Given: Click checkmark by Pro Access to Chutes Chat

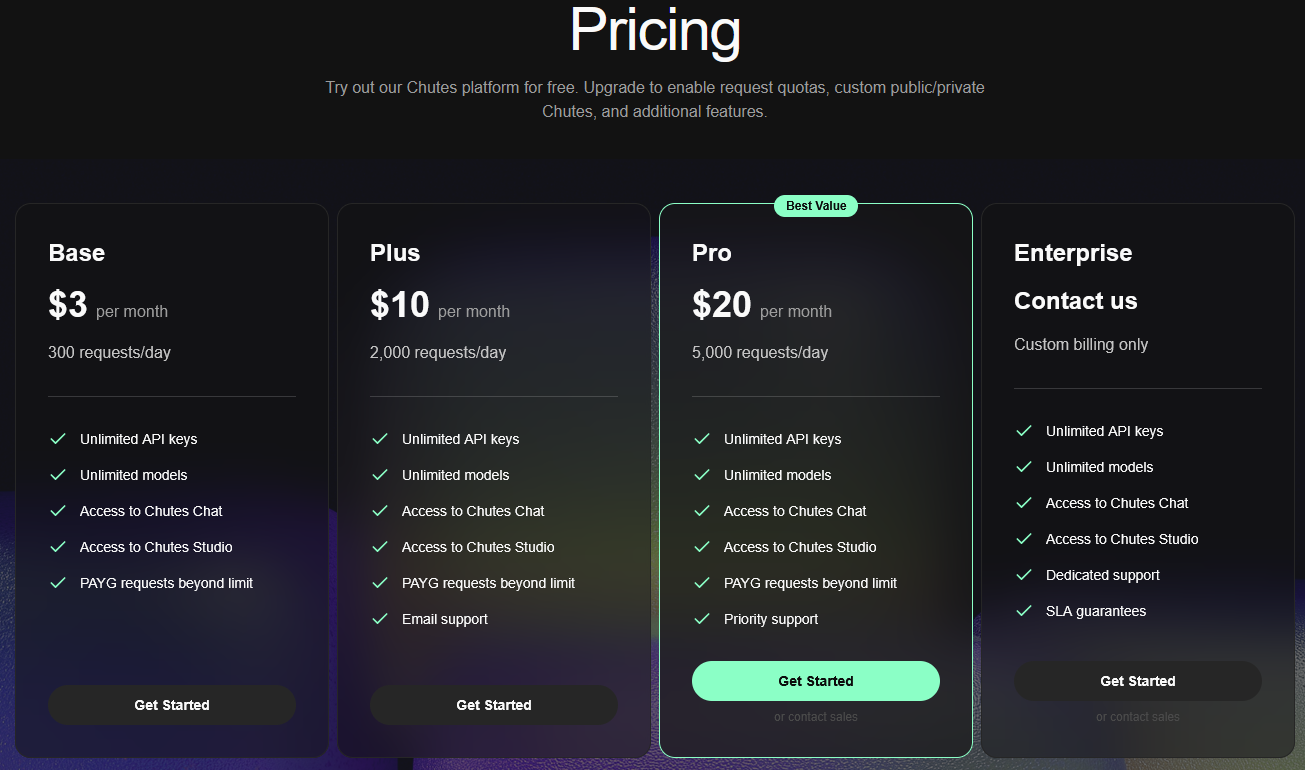Looking at the screenshot, I should pyautogui.click(x=702, y=511).
